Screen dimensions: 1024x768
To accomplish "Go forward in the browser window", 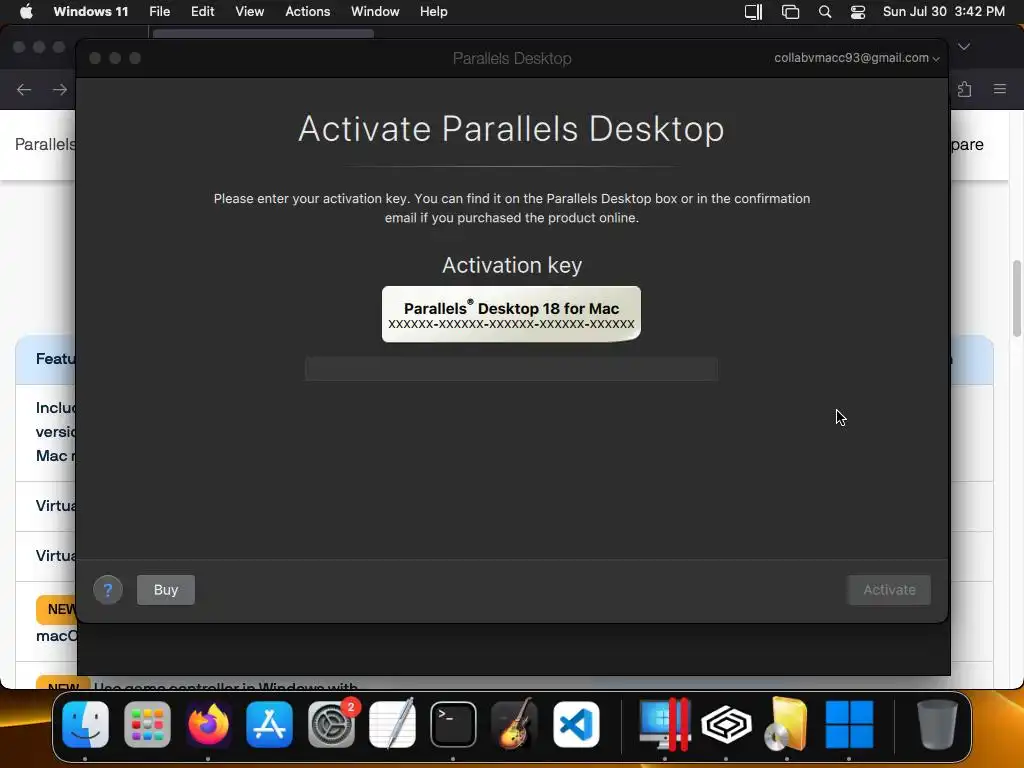I will click(59, 89).
